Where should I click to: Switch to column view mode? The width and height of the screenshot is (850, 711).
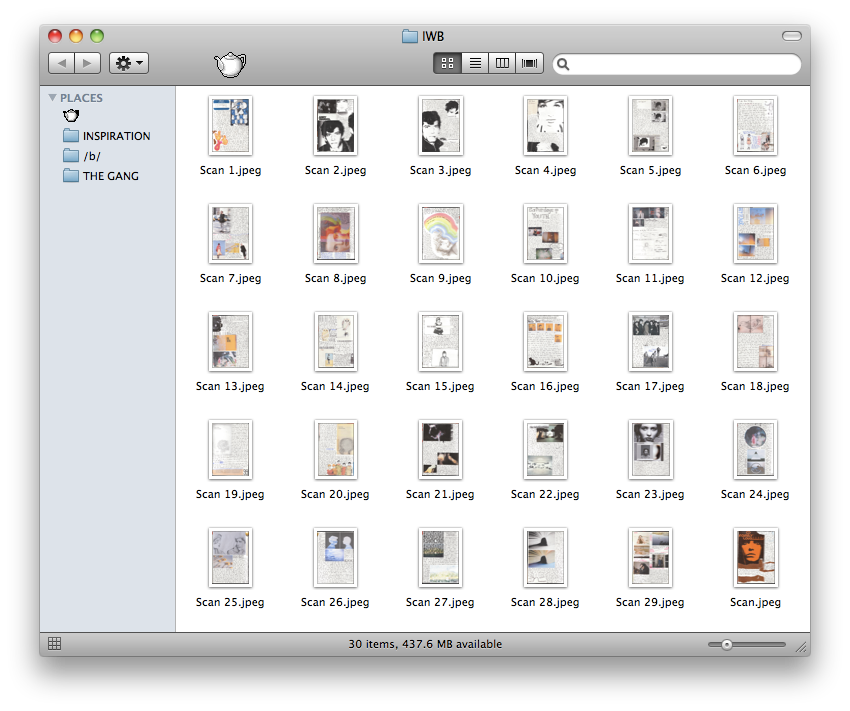502,64
